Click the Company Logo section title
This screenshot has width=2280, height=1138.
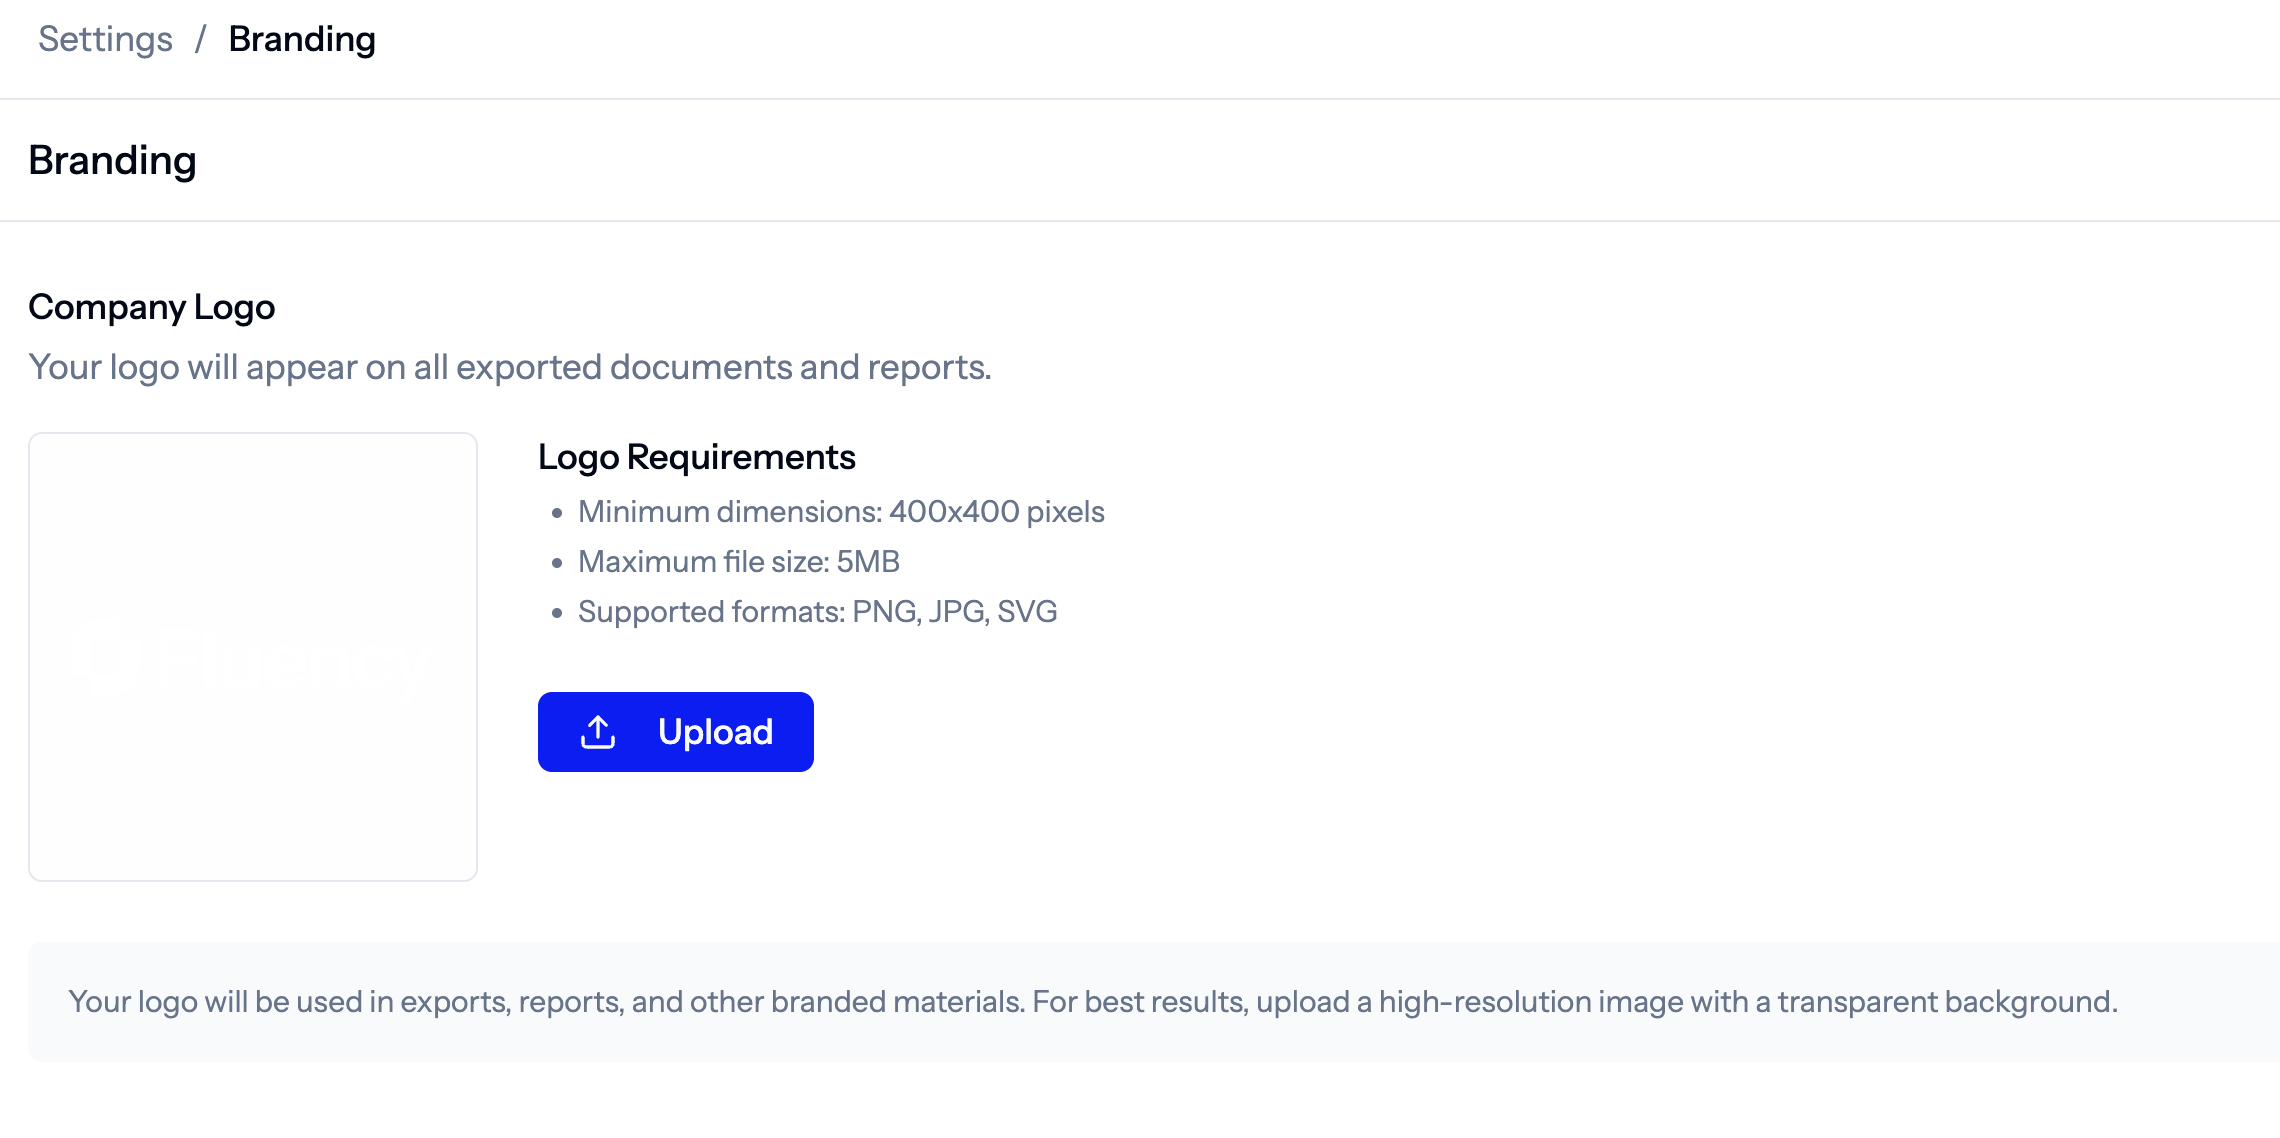151,307
